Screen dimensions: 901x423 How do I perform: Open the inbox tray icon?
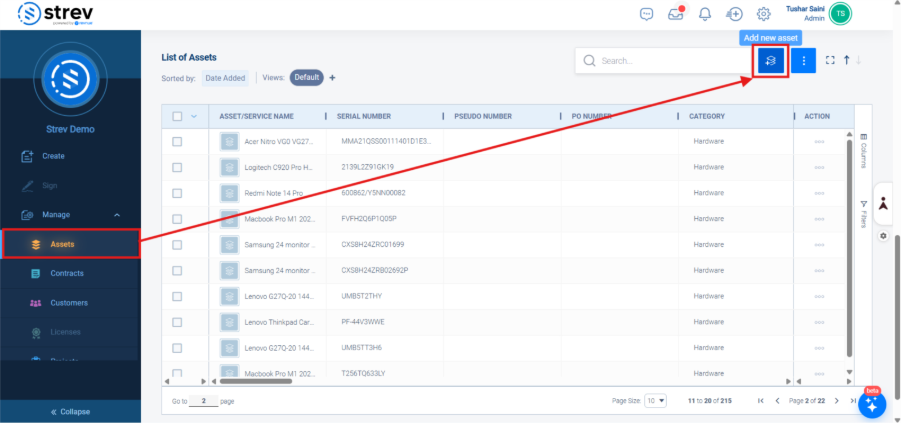[x=677, y=14]
